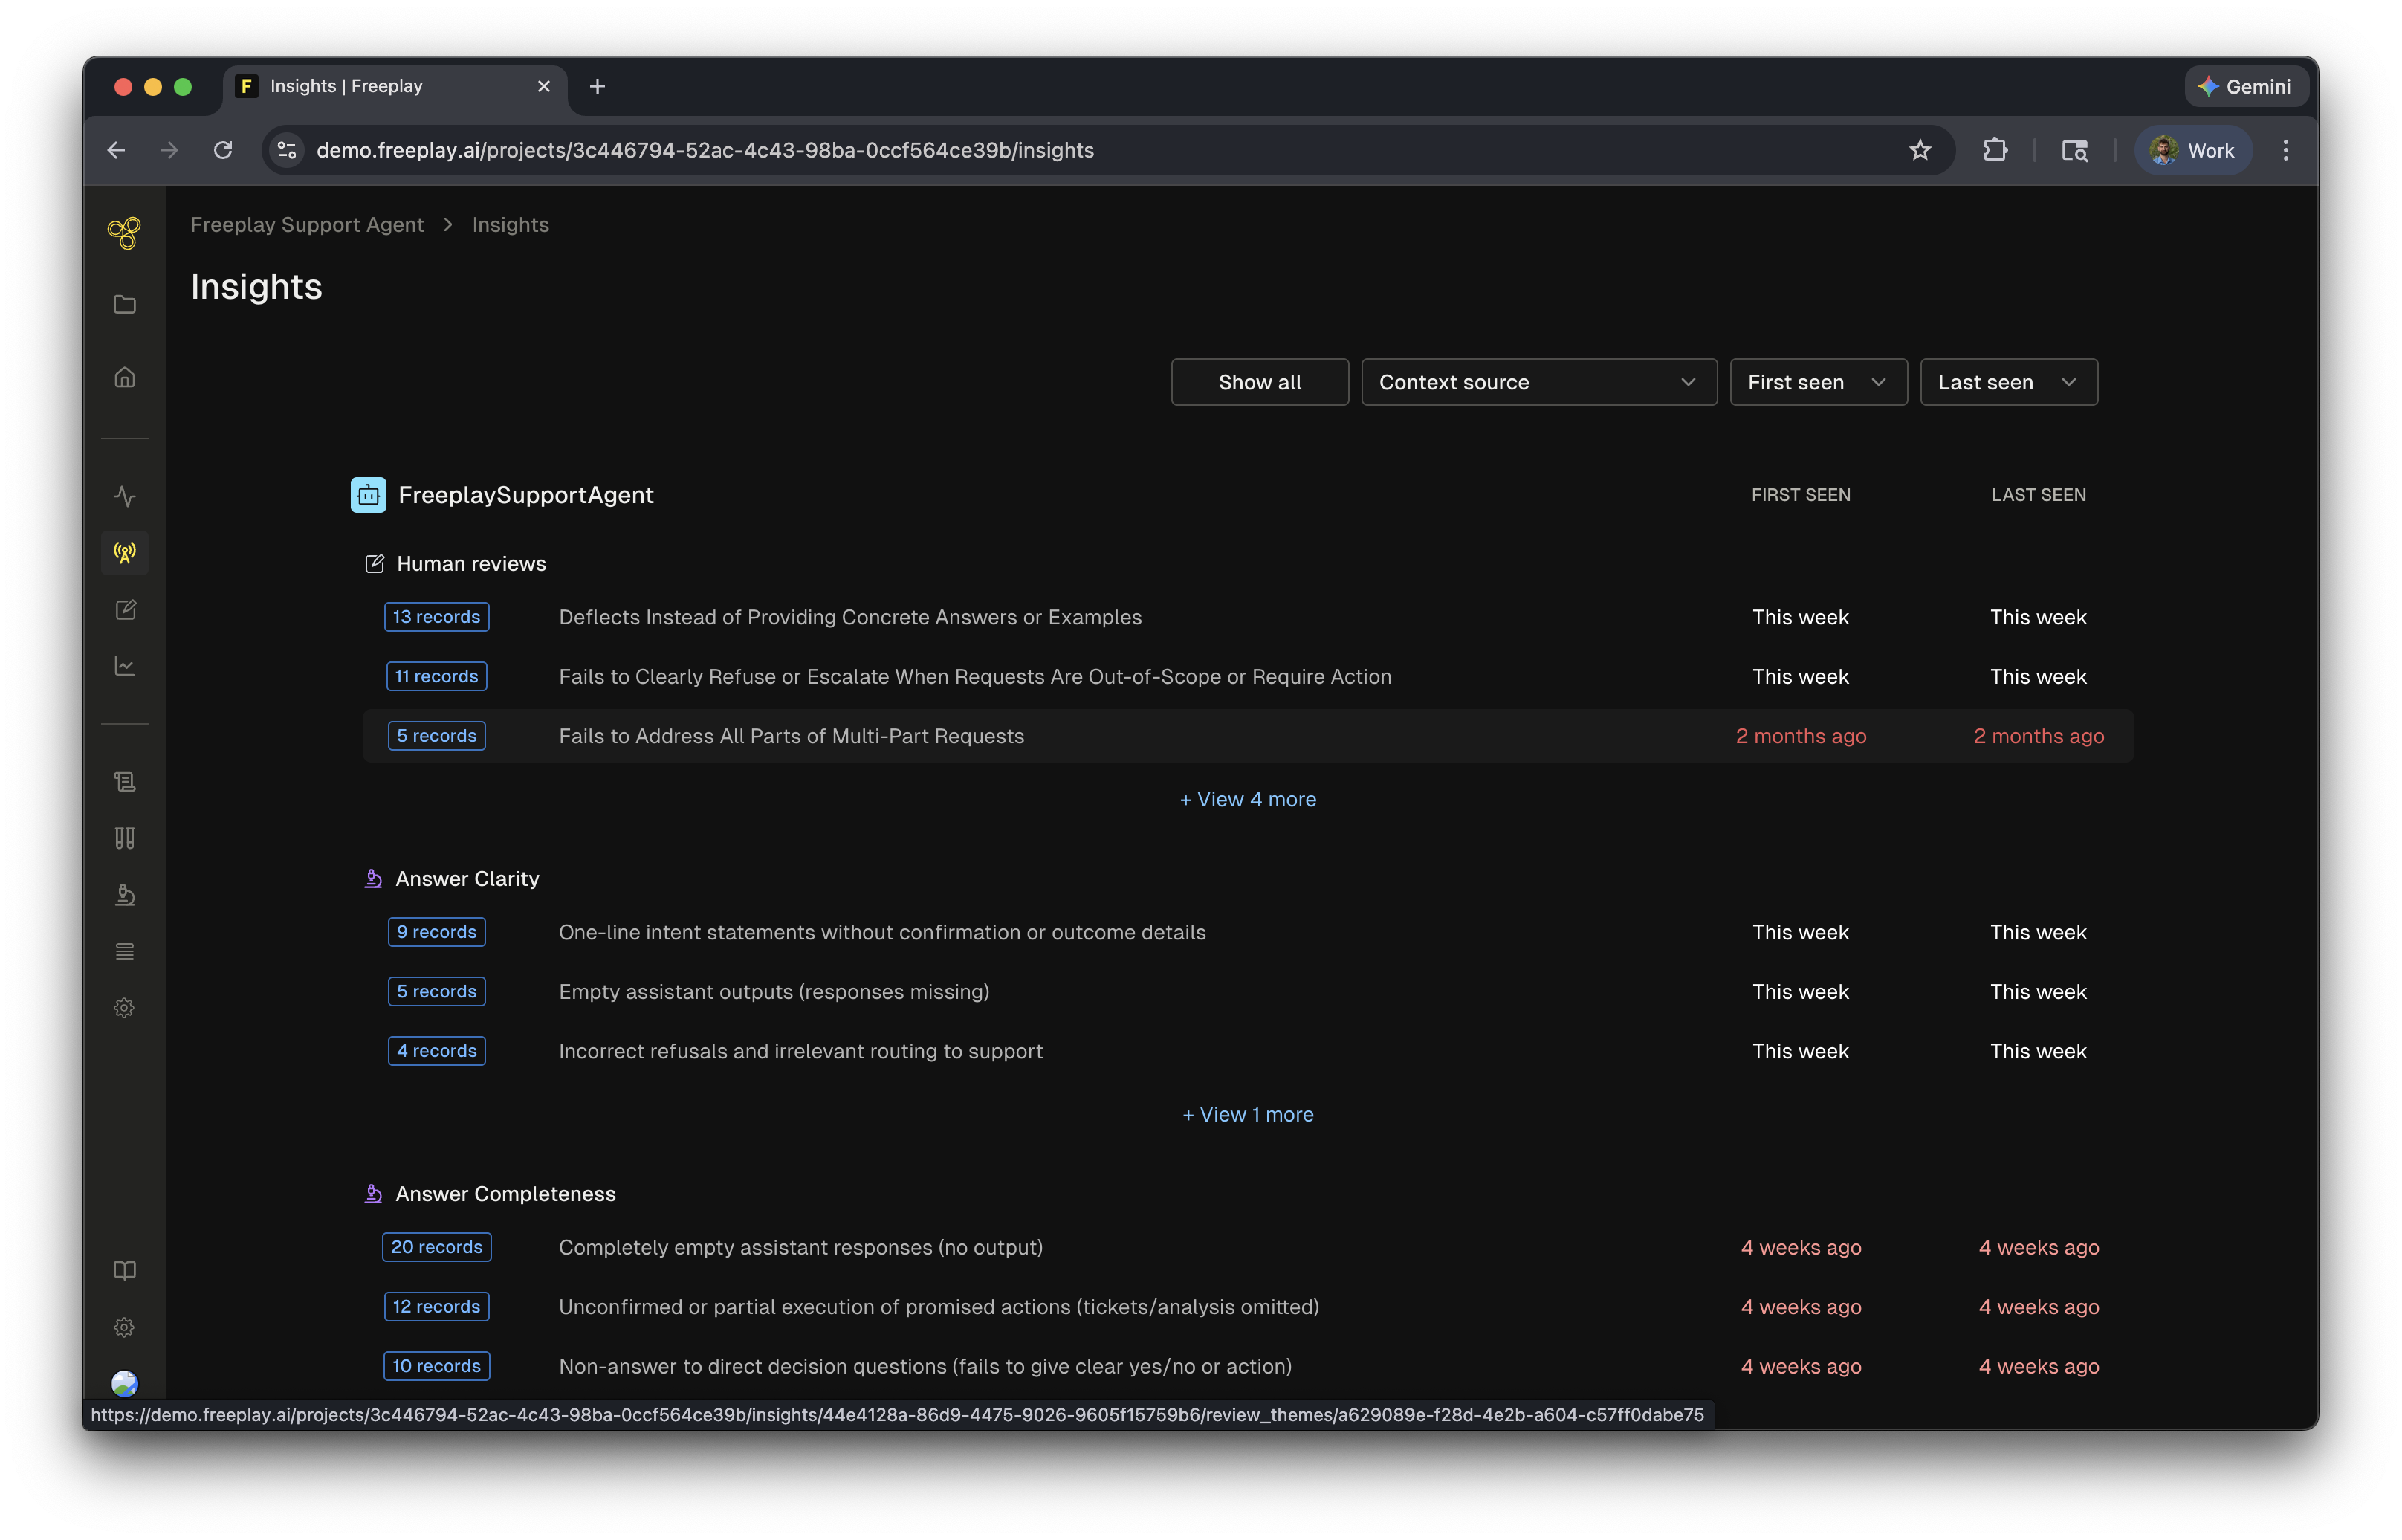This screenshot has width=2402, height=1540.
Task: Open the prompt editor icon in sidebar
Action: (125, 609)
